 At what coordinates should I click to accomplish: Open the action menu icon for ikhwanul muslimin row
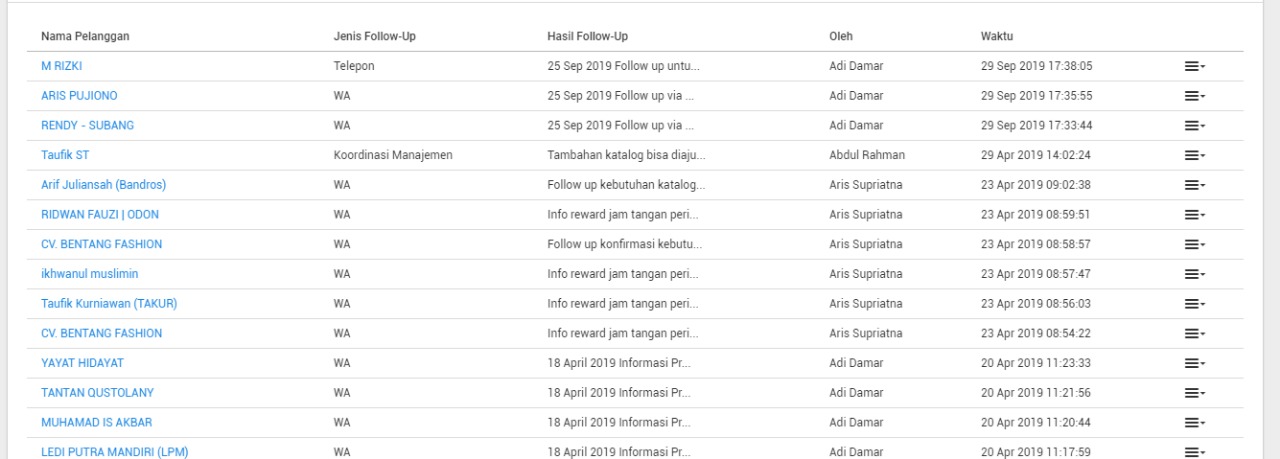click(1195, 274)
